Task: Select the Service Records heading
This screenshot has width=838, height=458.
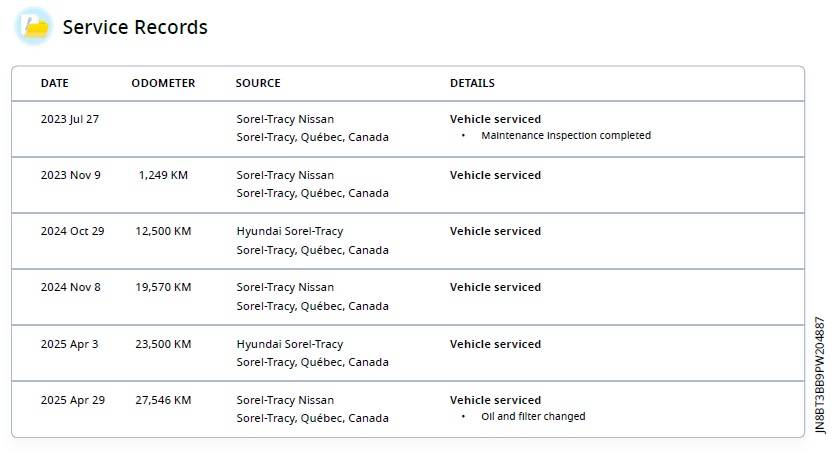Action: pos(135,27)
